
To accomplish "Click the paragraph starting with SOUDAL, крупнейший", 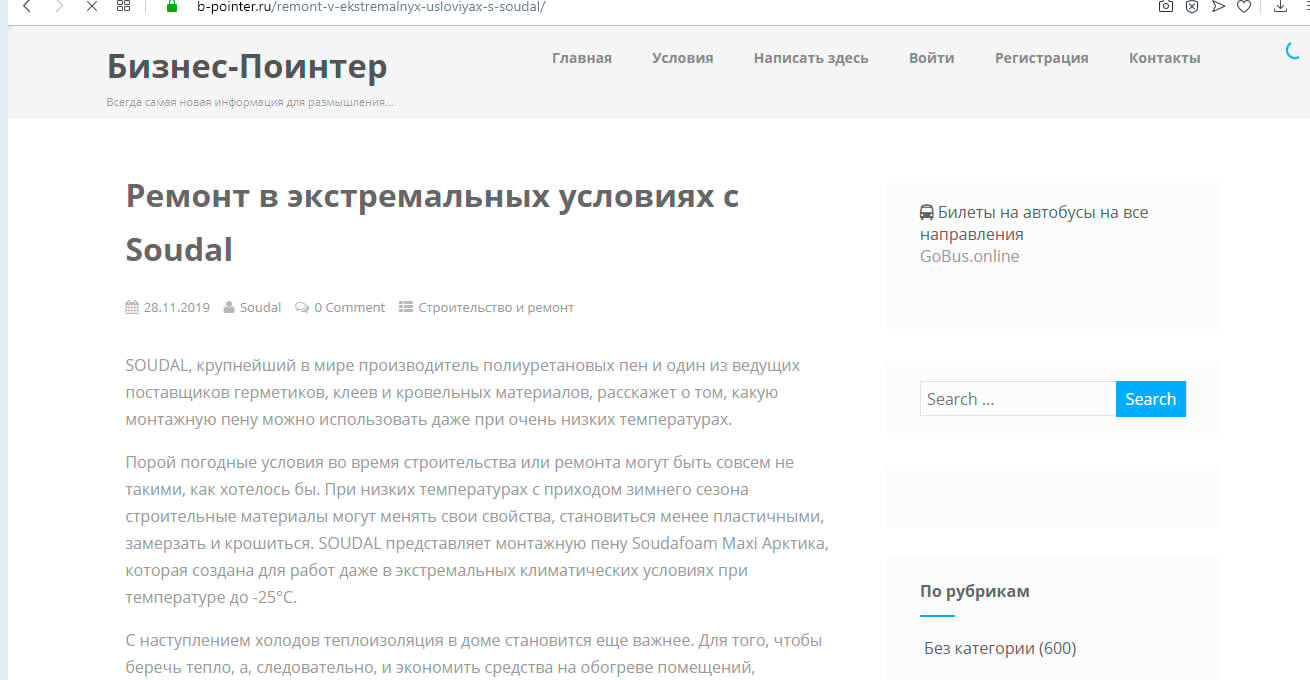I will point(463,392).
